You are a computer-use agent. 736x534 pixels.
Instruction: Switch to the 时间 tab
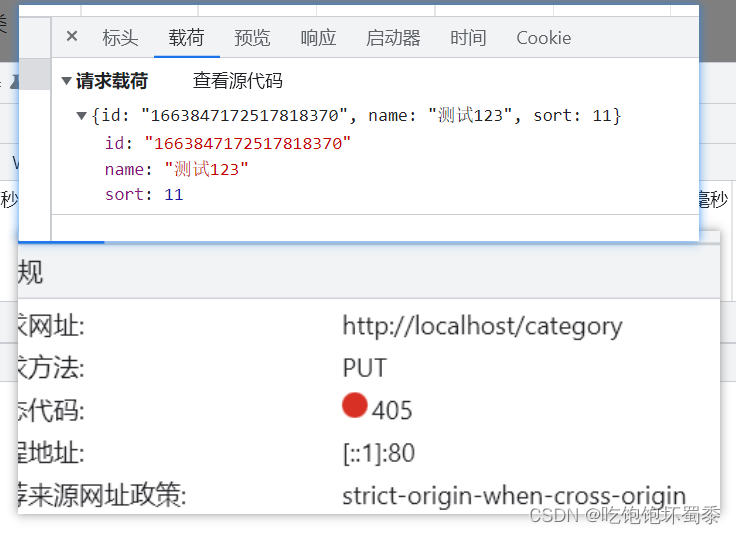(x=468, y=38)
